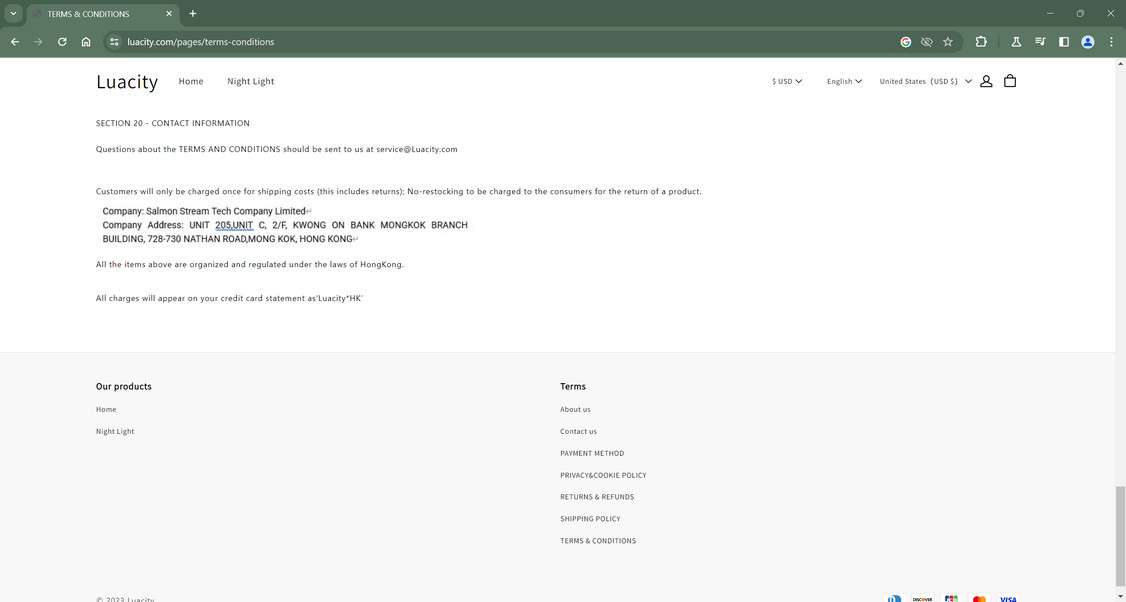Screen dimensions: 1126x602
Task: Open the RETURNS & REFUNDS footer link
Action: point(597,496)
